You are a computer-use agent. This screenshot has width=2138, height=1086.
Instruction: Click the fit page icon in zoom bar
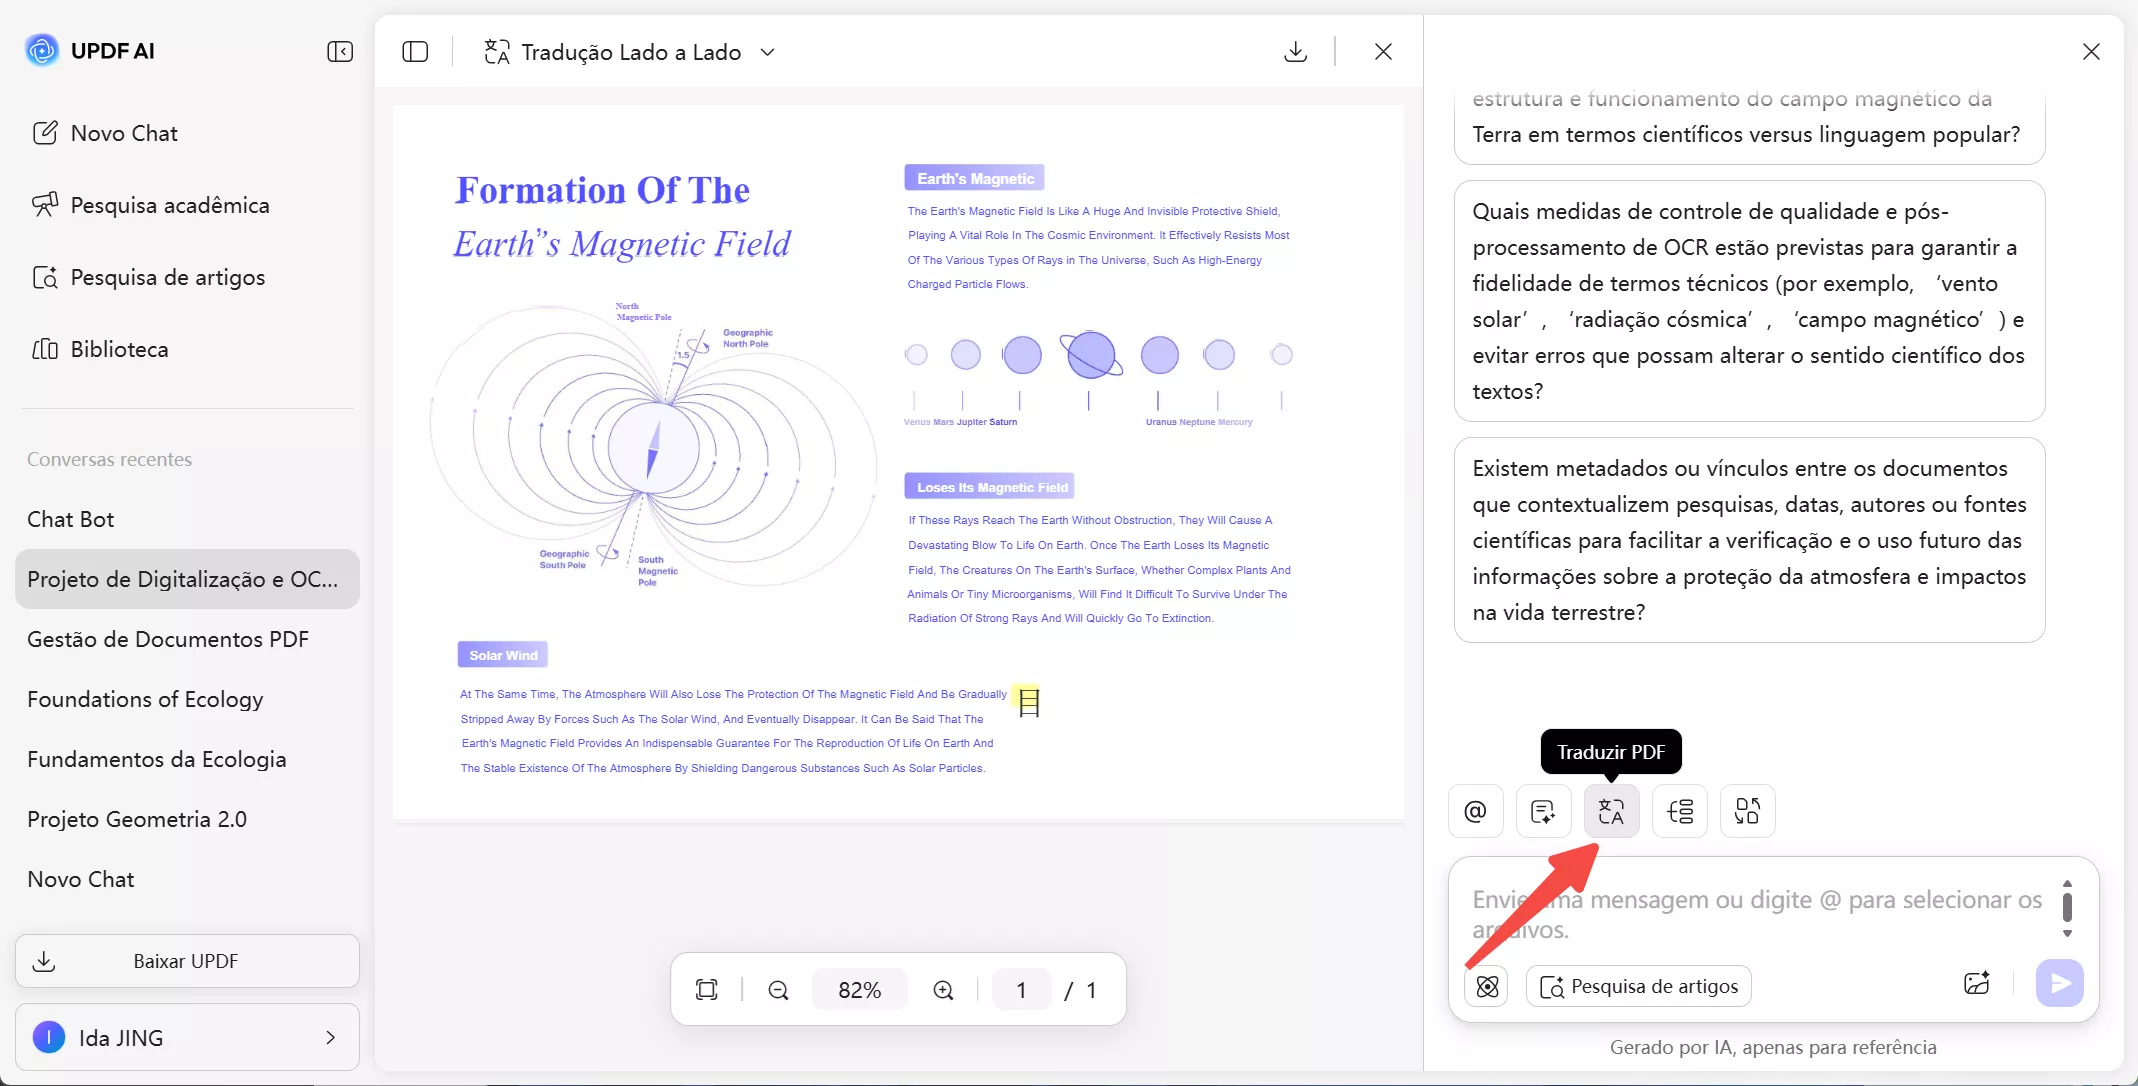point(707,990)
